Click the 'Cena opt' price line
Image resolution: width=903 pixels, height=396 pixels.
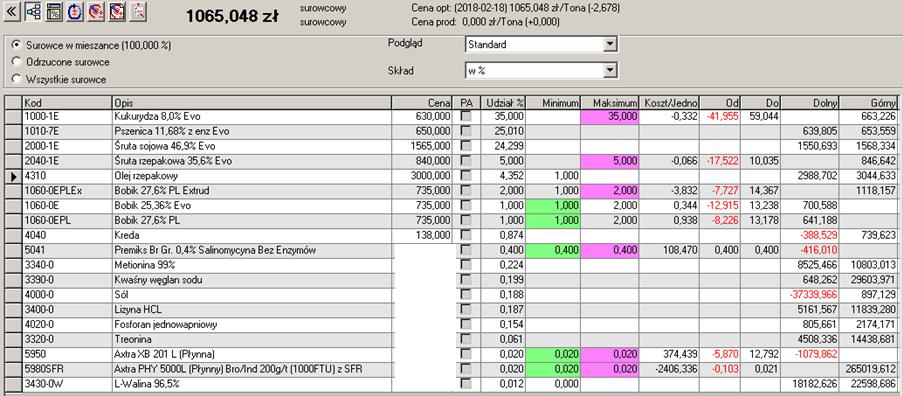point(516,9)
